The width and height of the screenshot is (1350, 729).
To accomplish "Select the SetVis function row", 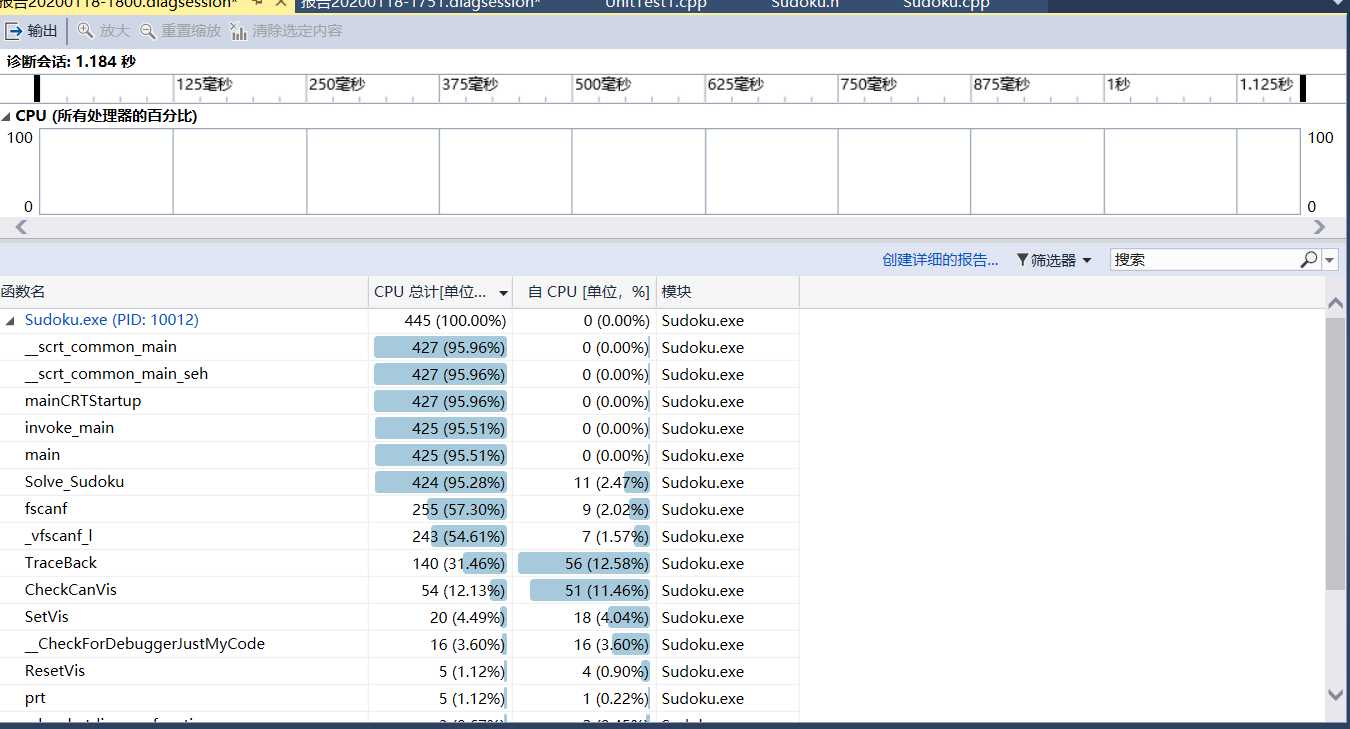I will (400, 618).
